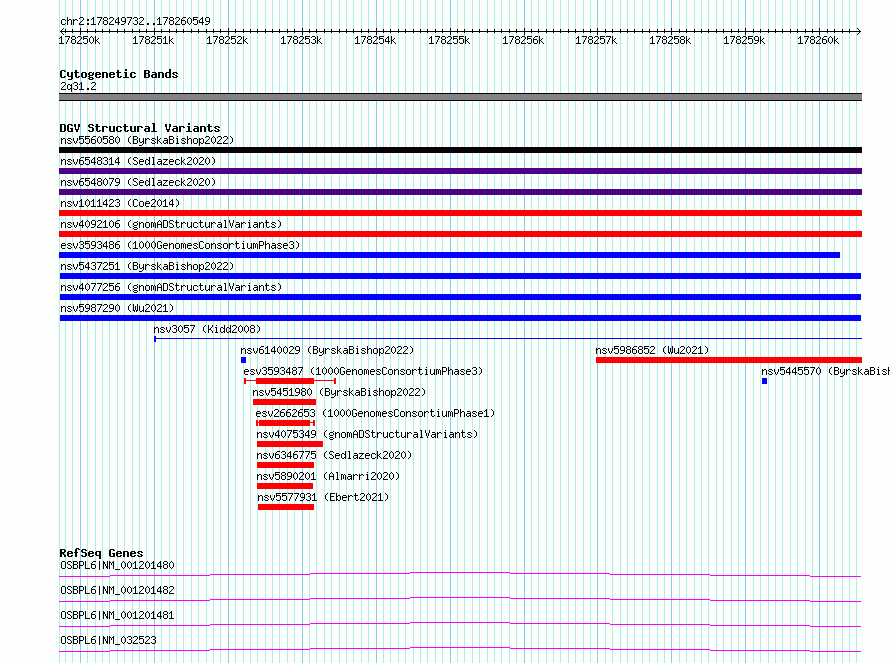Select nsv5987290 (Wu2021) label

click(x=117, y=308)
